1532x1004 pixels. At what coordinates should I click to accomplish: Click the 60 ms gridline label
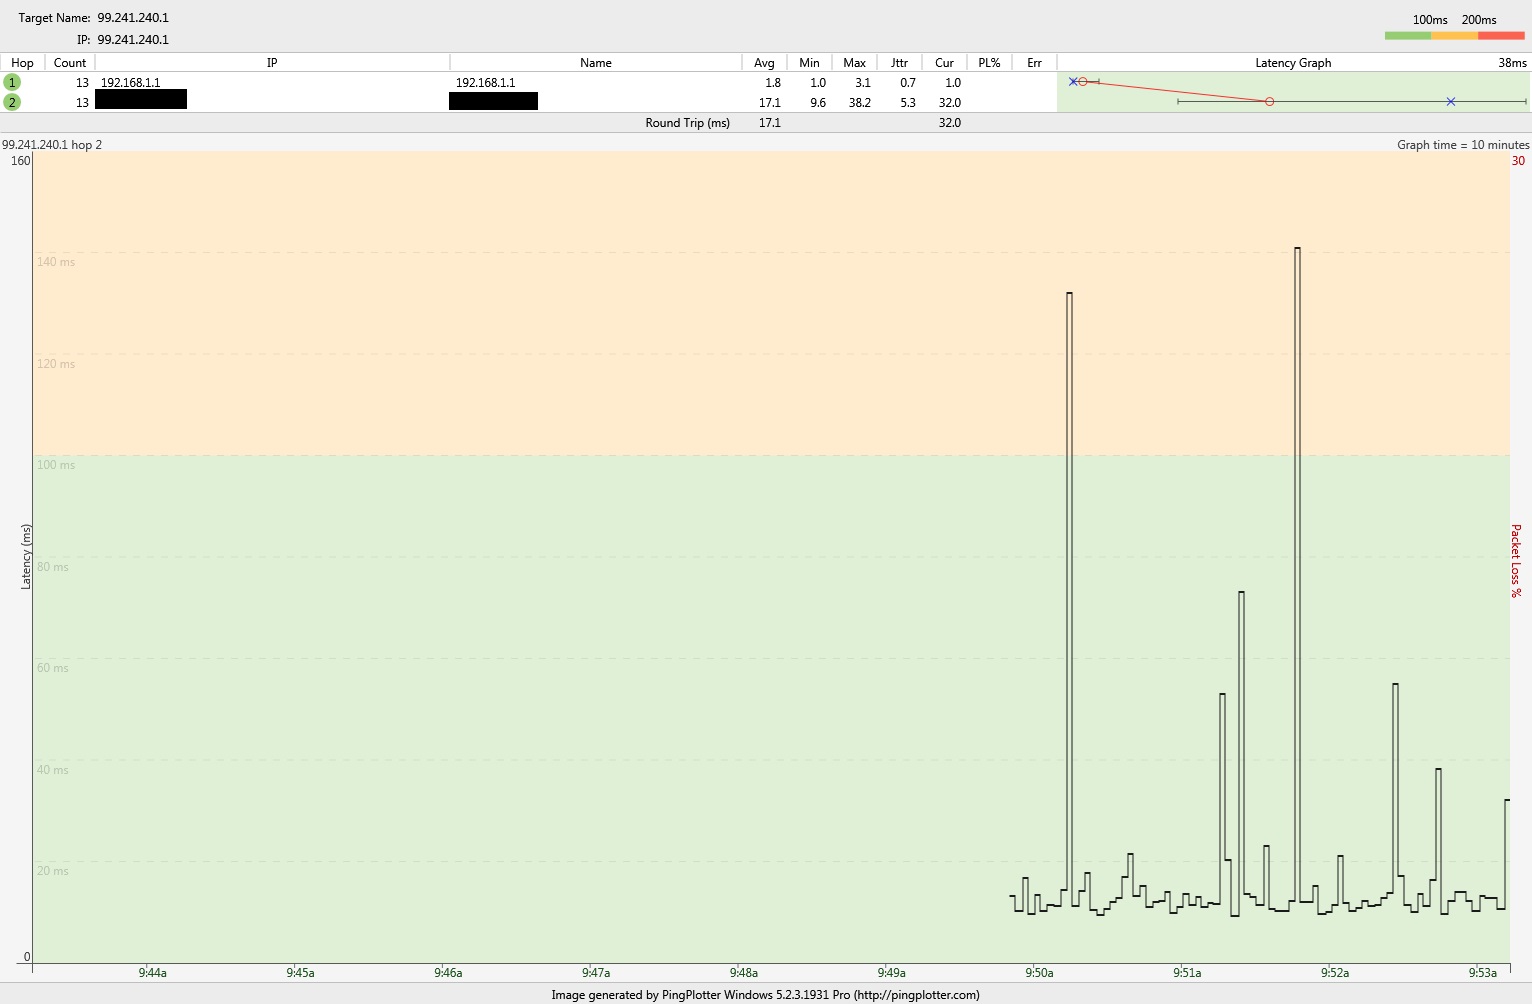(x=53, y=668)
